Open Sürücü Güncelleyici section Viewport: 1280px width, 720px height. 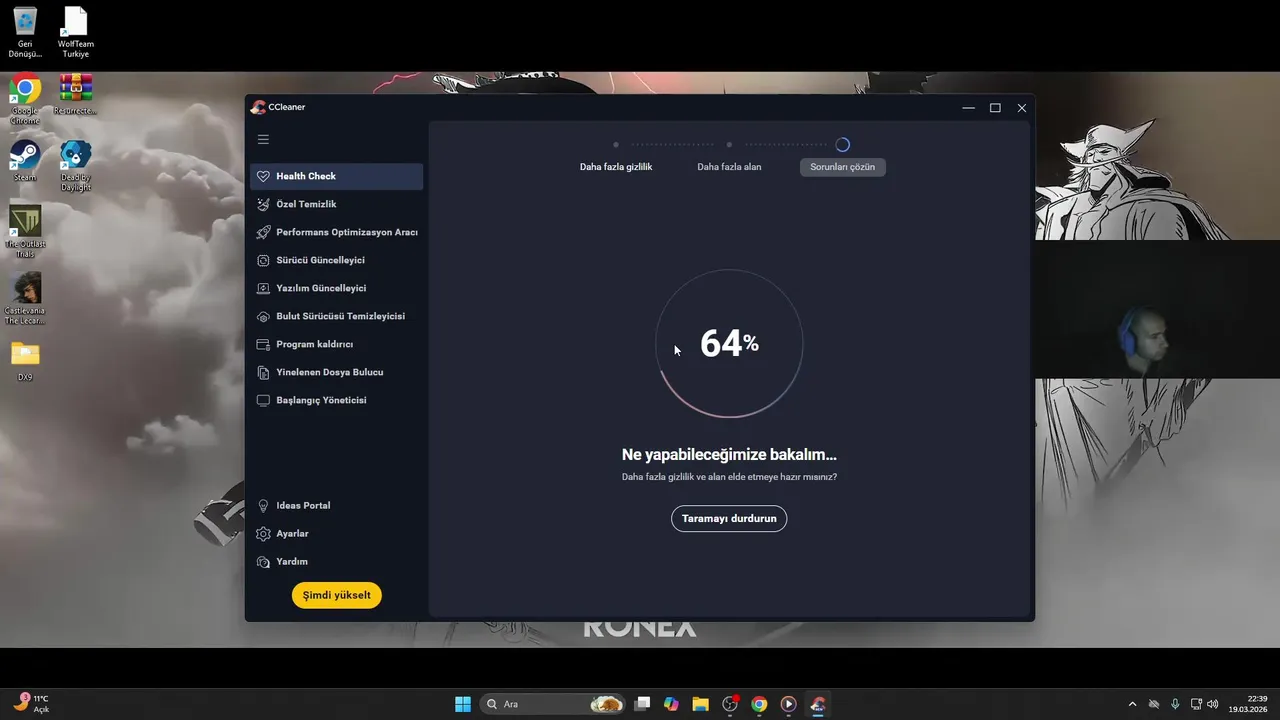(337, 260)
